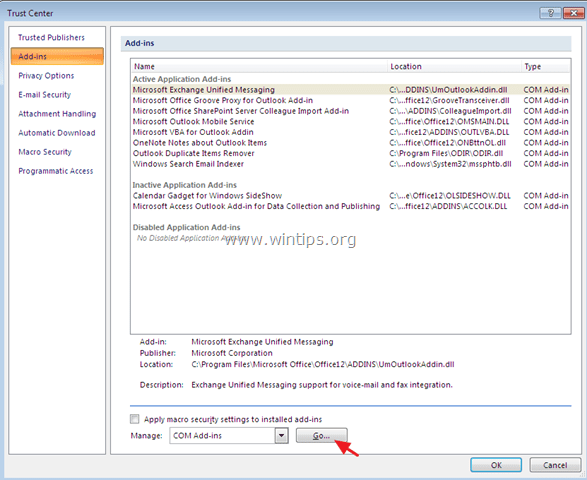The image size is (587, 480).
Task: Click the Disabled Application Add-ins group heading
Action: point(186,227)
